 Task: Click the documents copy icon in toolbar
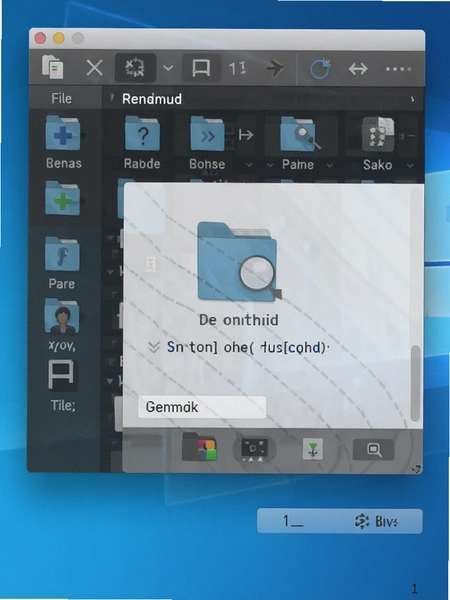pos(52,67)
